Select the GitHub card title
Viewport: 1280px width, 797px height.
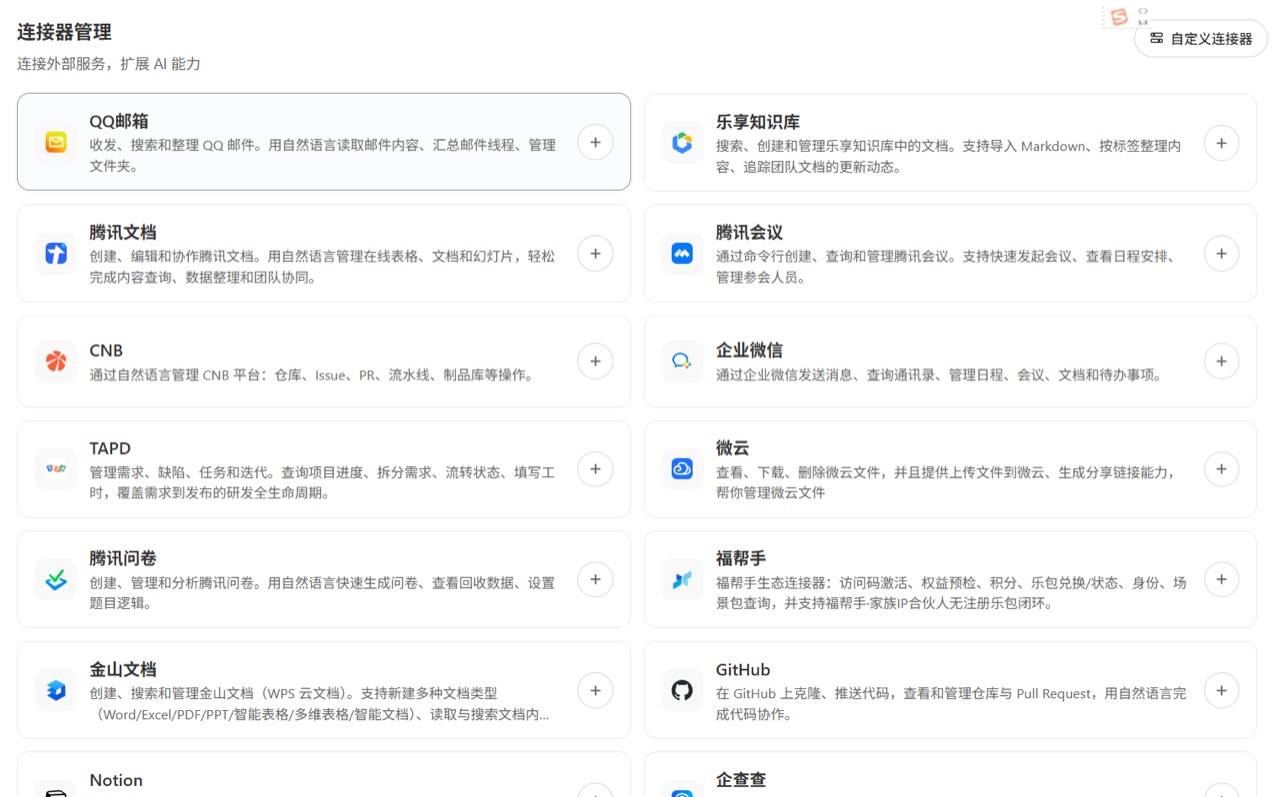pos(743,669)
